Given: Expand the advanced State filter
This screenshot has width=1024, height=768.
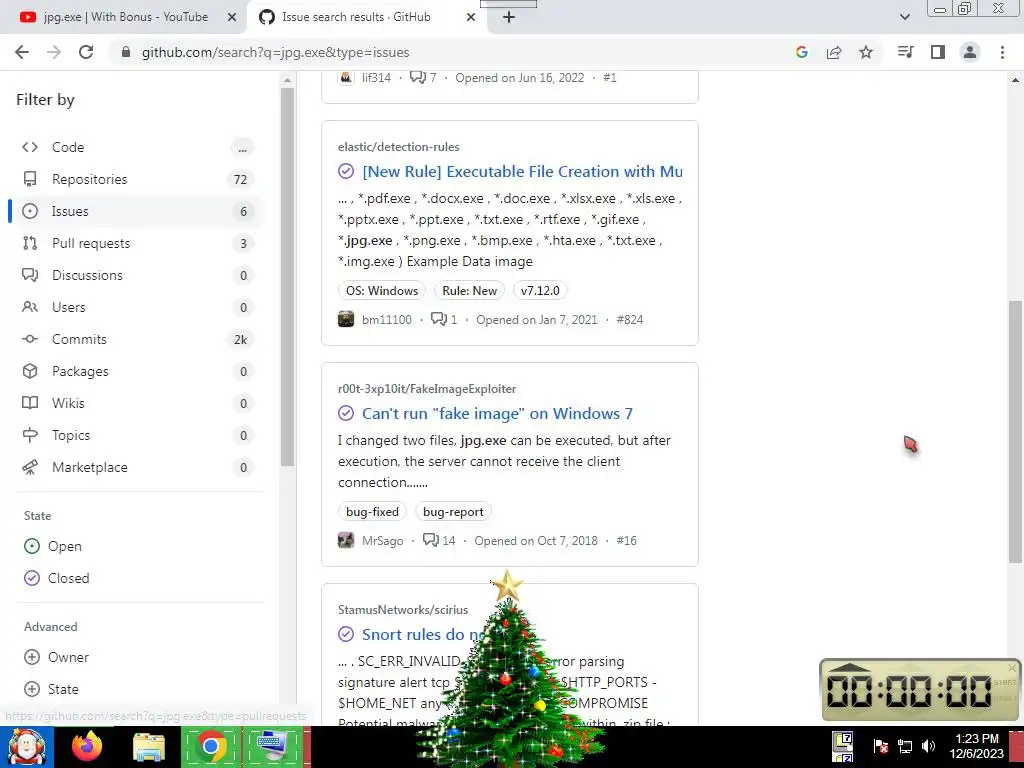Looking at the screenshot, I should 51,689.
